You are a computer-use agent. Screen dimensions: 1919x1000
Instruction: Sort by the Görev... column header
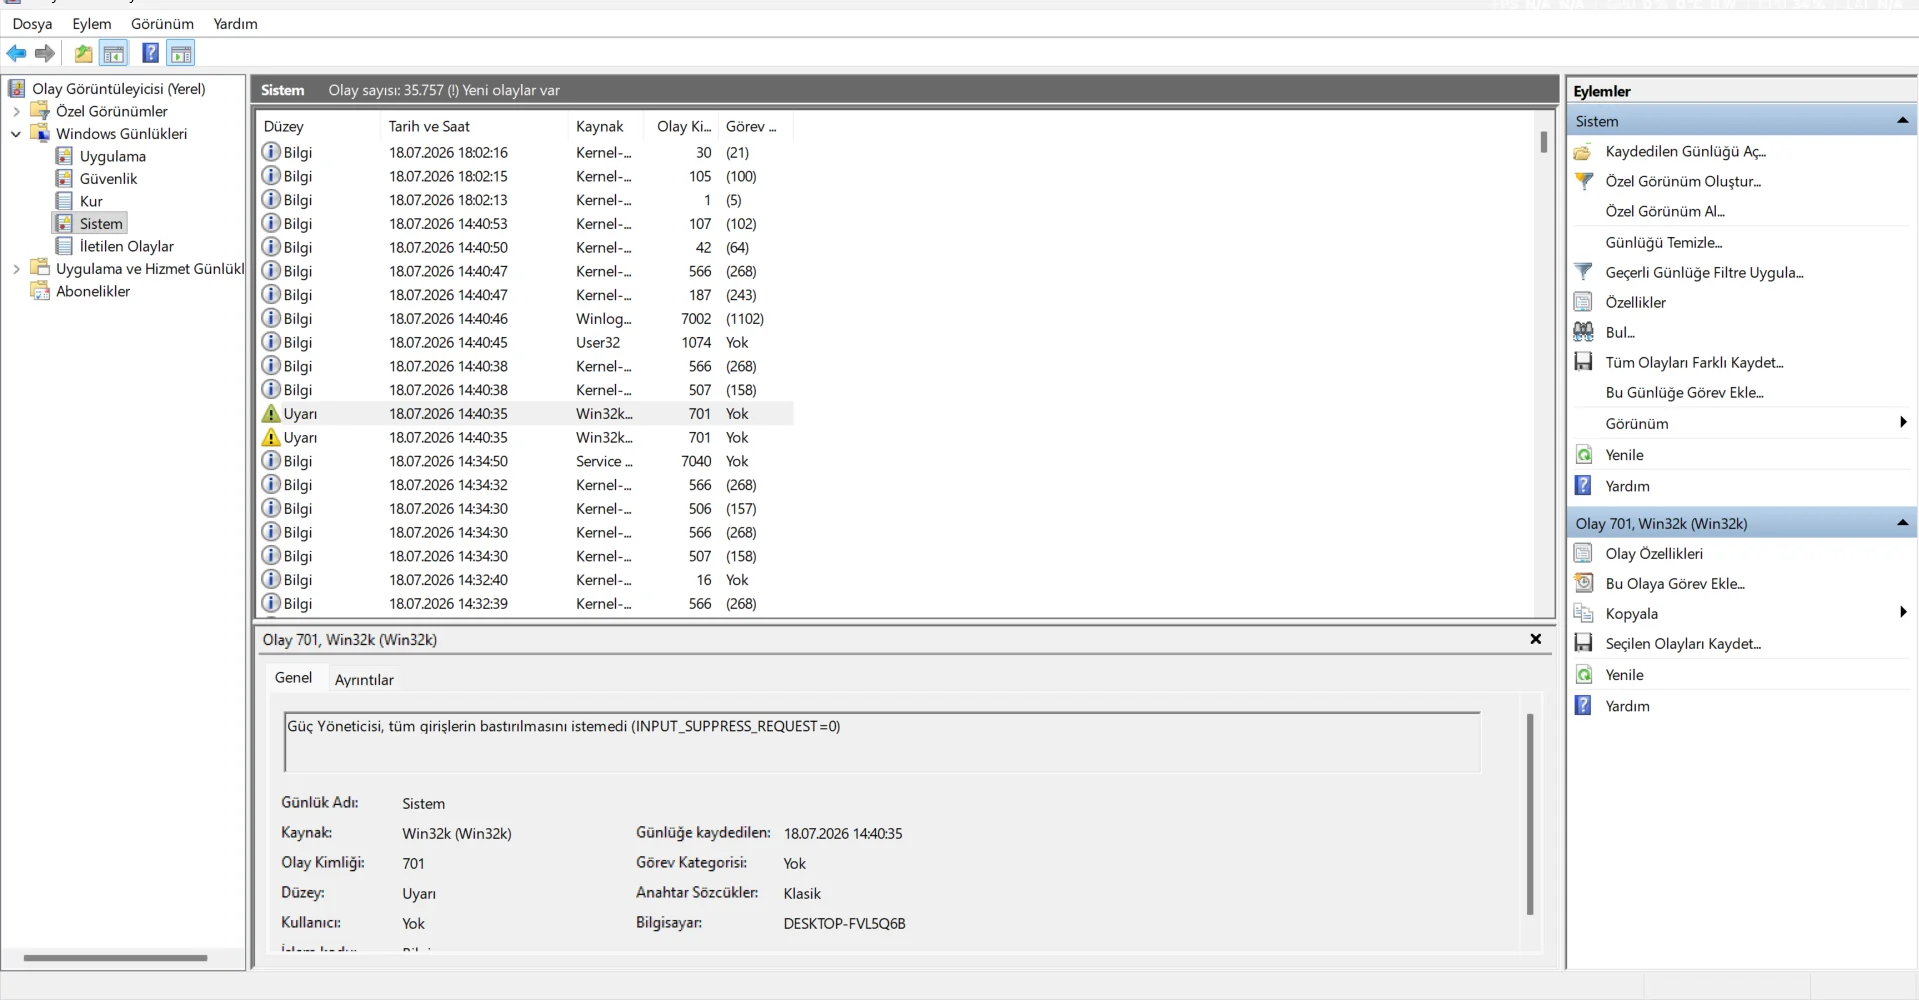(754, 127)
